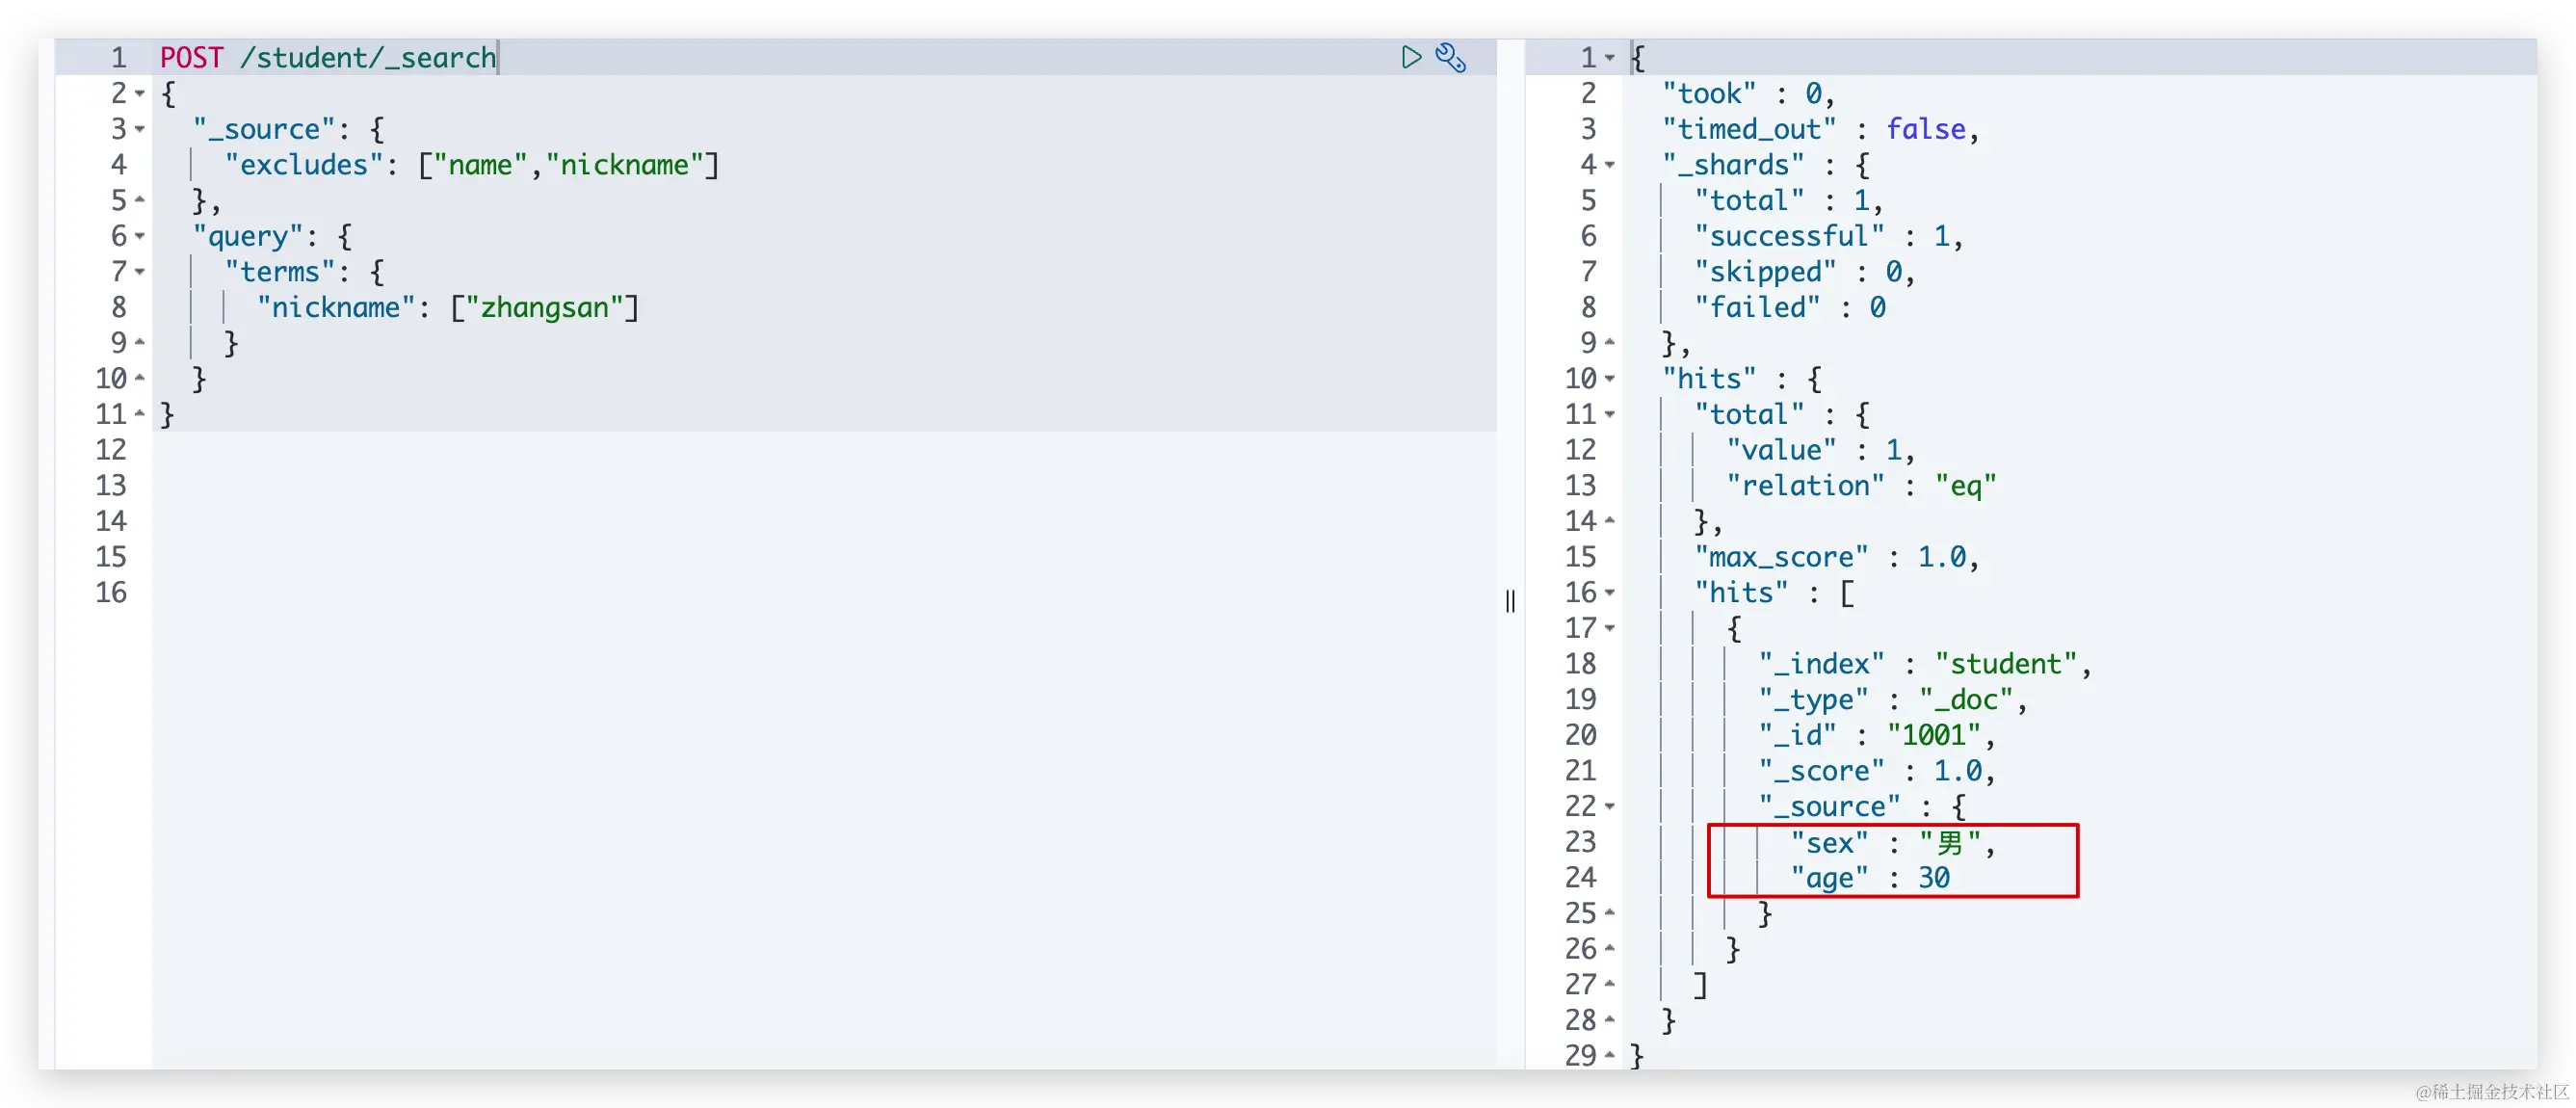Fold the outer hits object in response
This screenshot has height=1108, width=2576.
point(1610,379)
